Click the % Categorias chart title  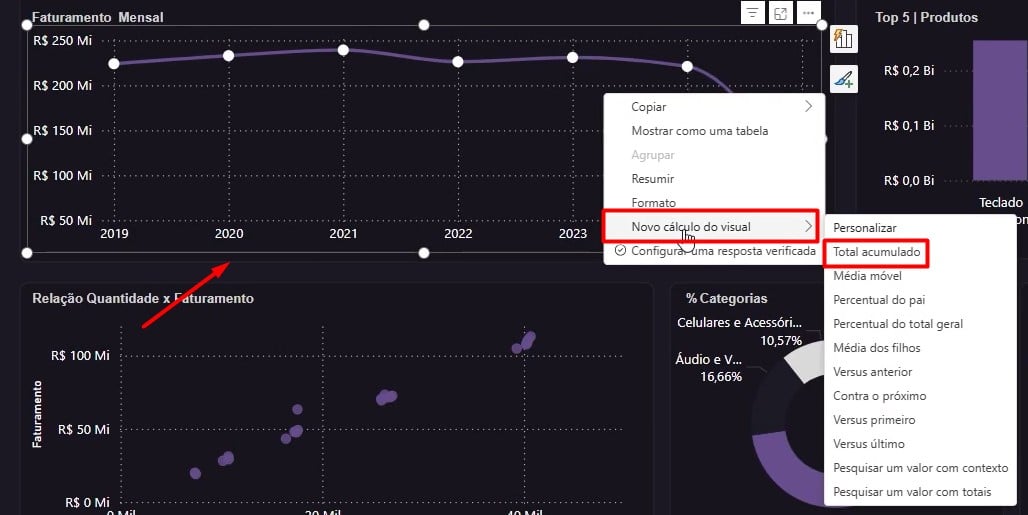point(726,298)
